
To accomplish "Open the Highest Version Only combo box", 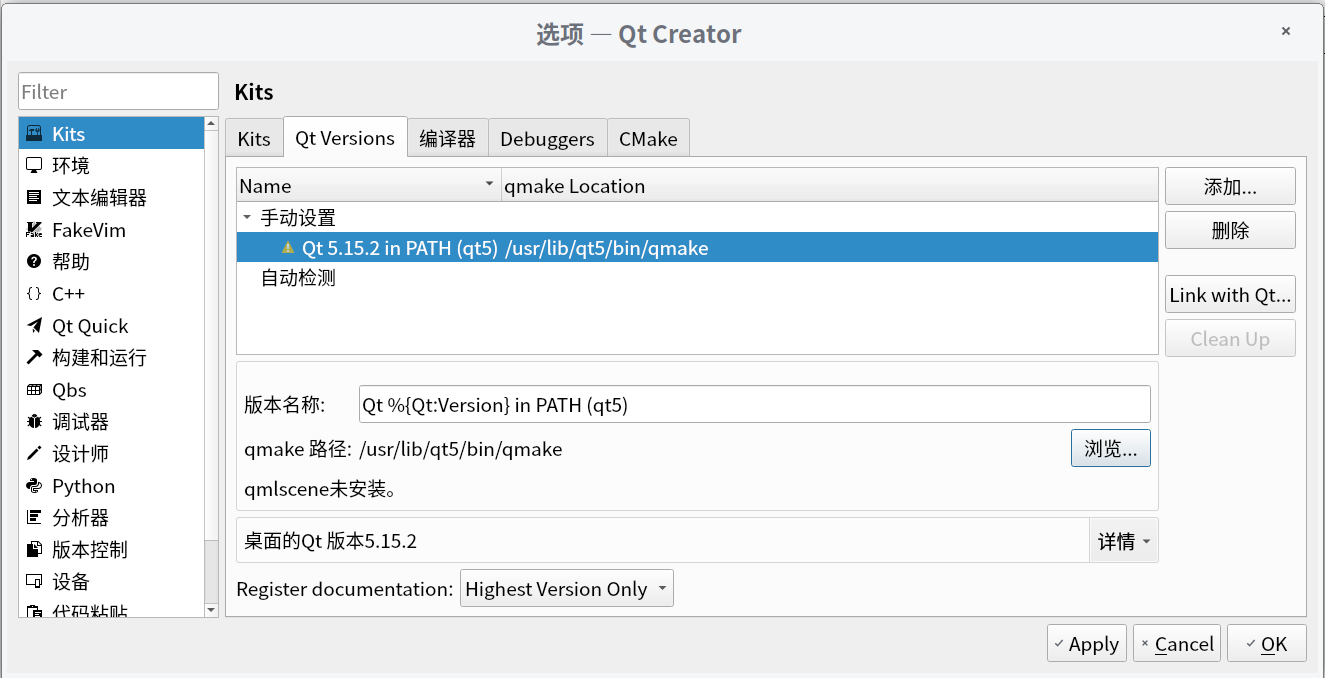I will tap(567, 589).
